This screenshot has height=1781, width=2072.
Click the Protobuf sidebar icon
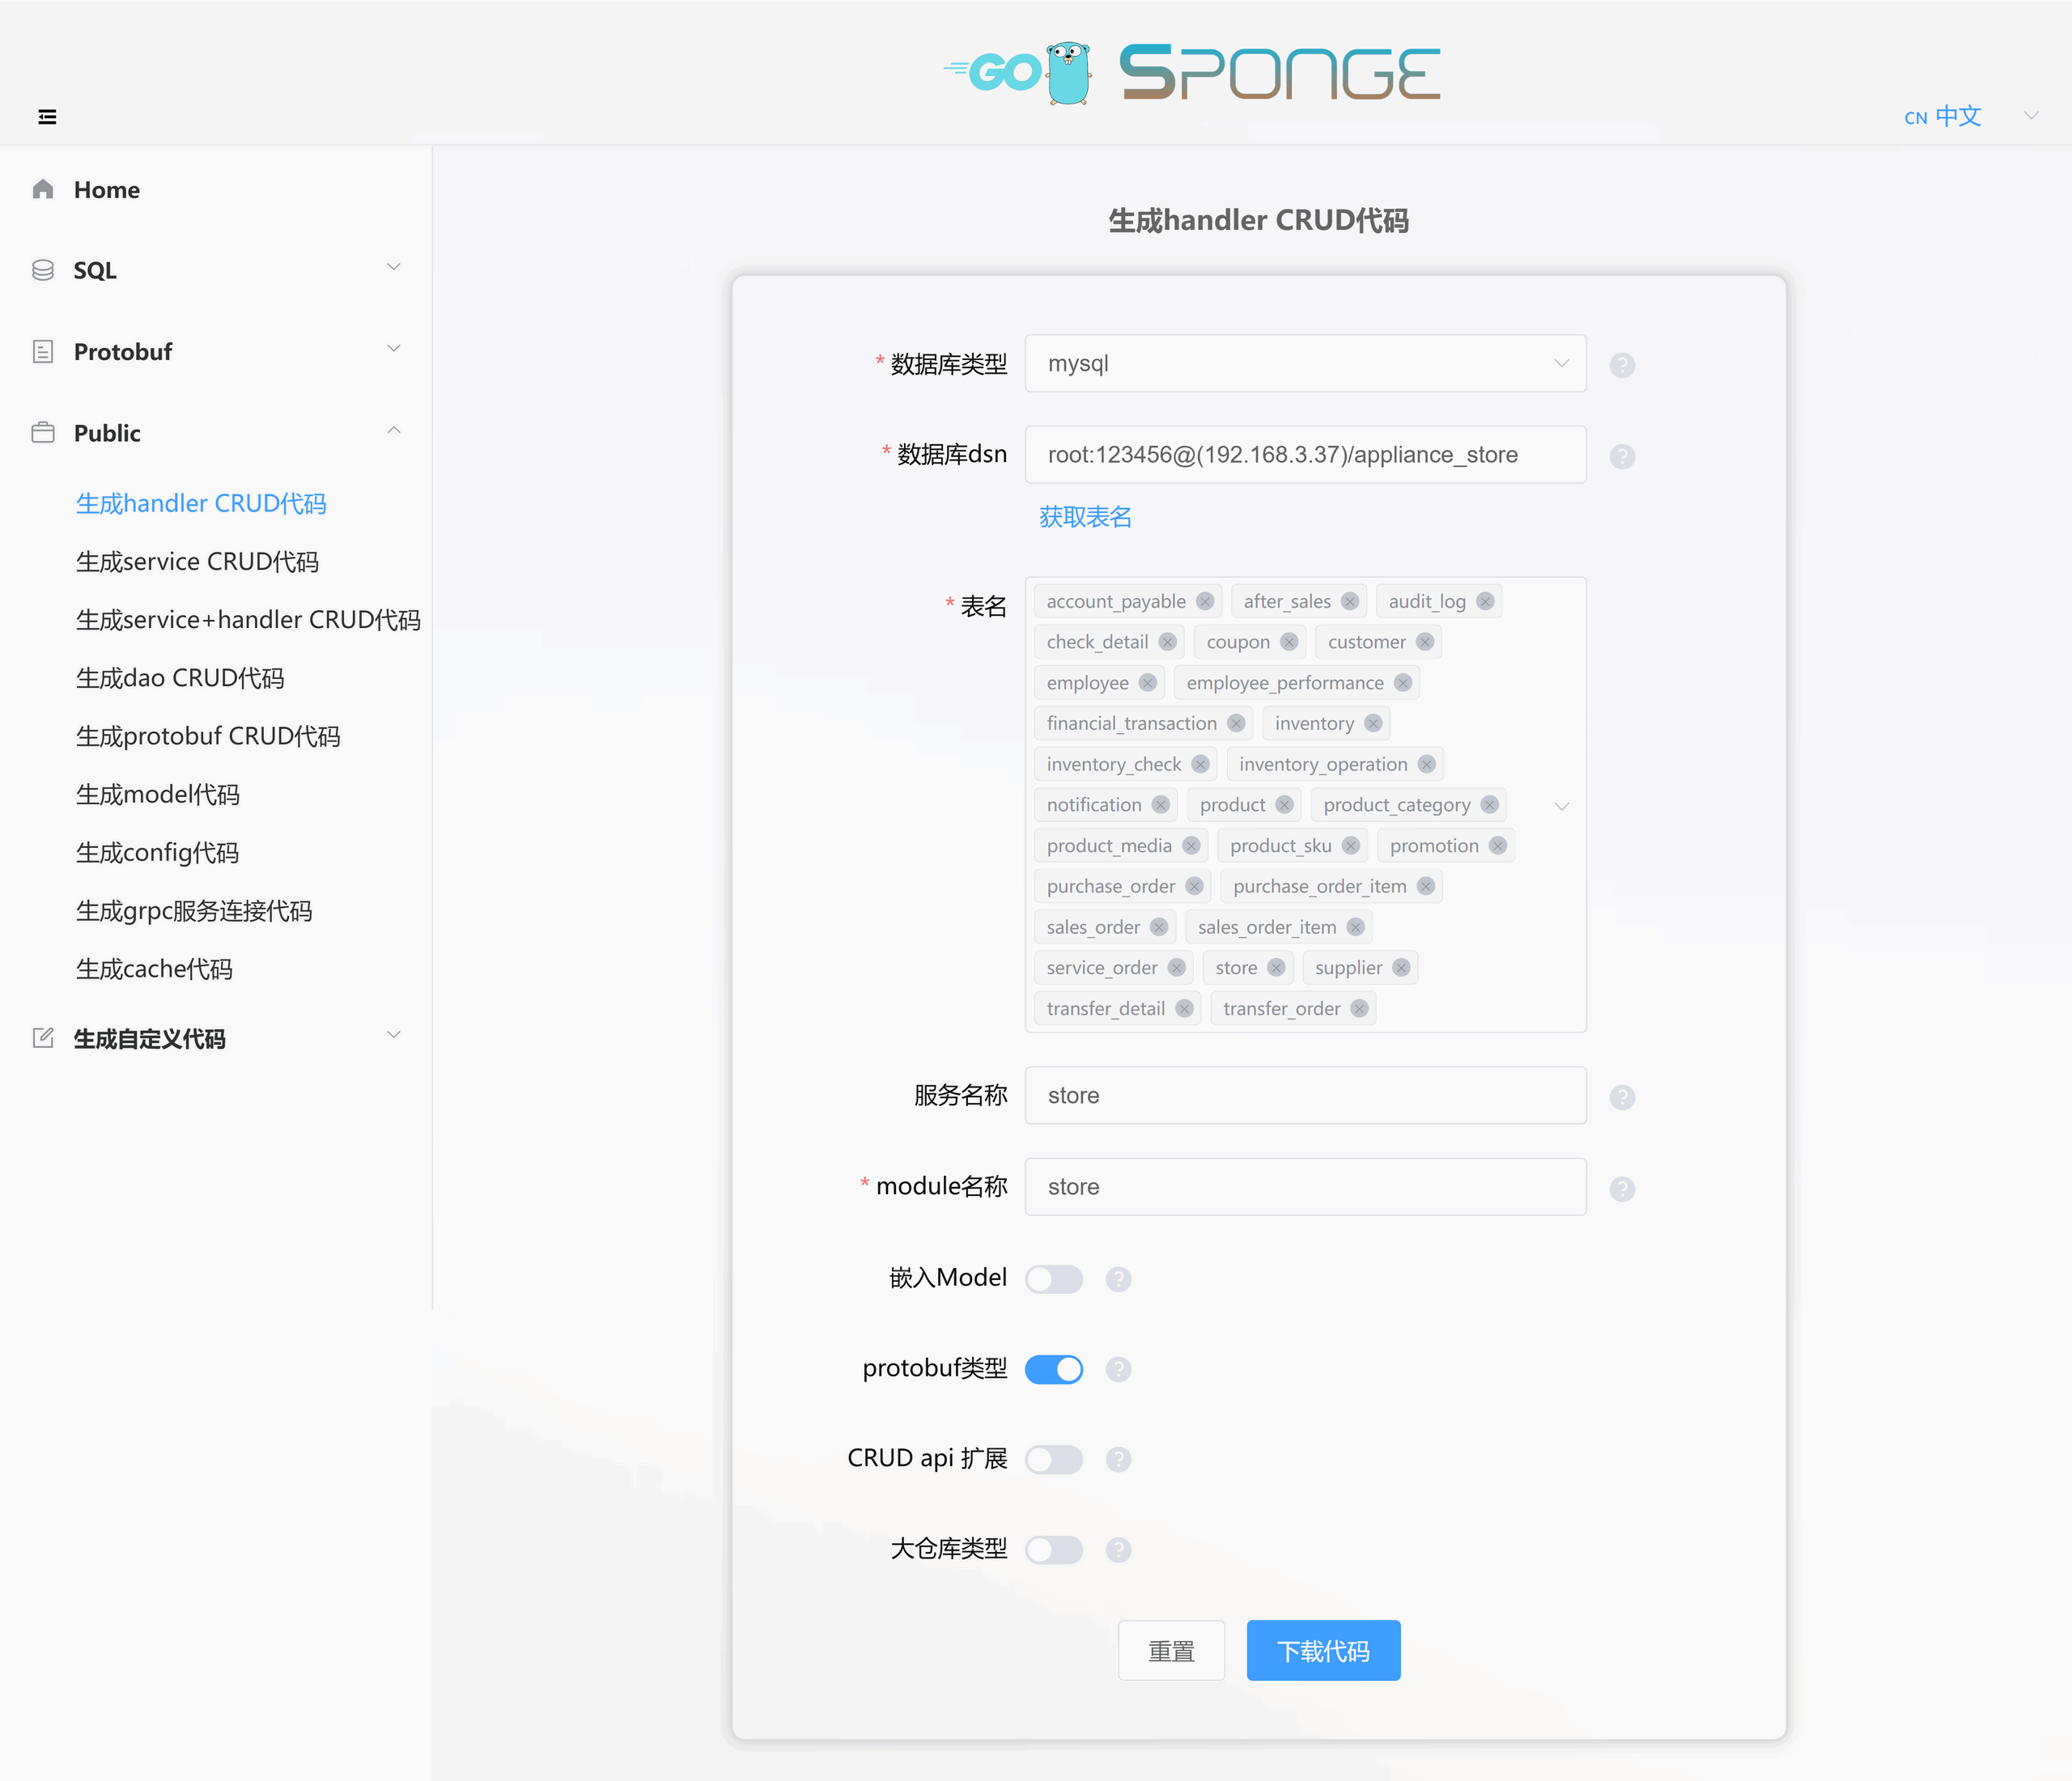pos(42,350)
